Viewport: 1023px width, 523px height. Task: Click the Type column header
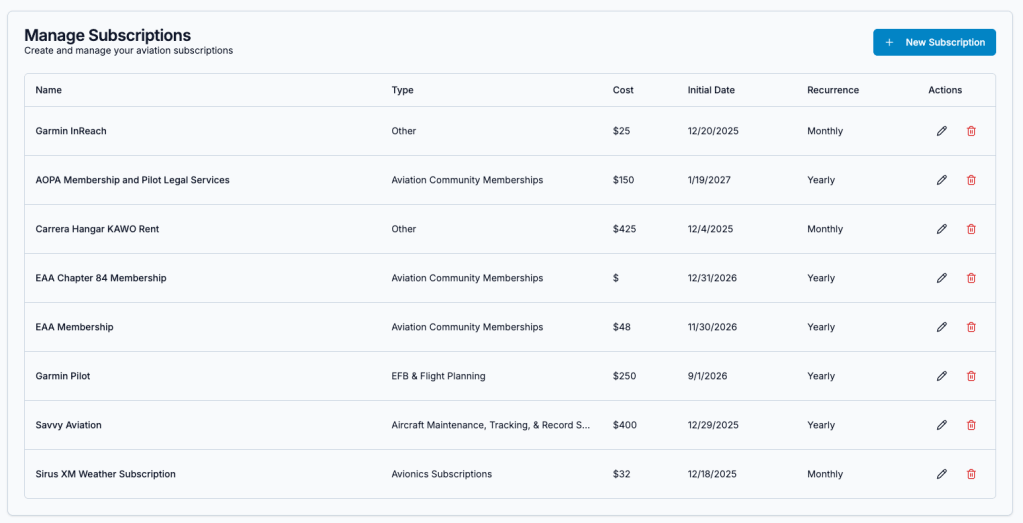pyautogui.click(x=402, y=90)
